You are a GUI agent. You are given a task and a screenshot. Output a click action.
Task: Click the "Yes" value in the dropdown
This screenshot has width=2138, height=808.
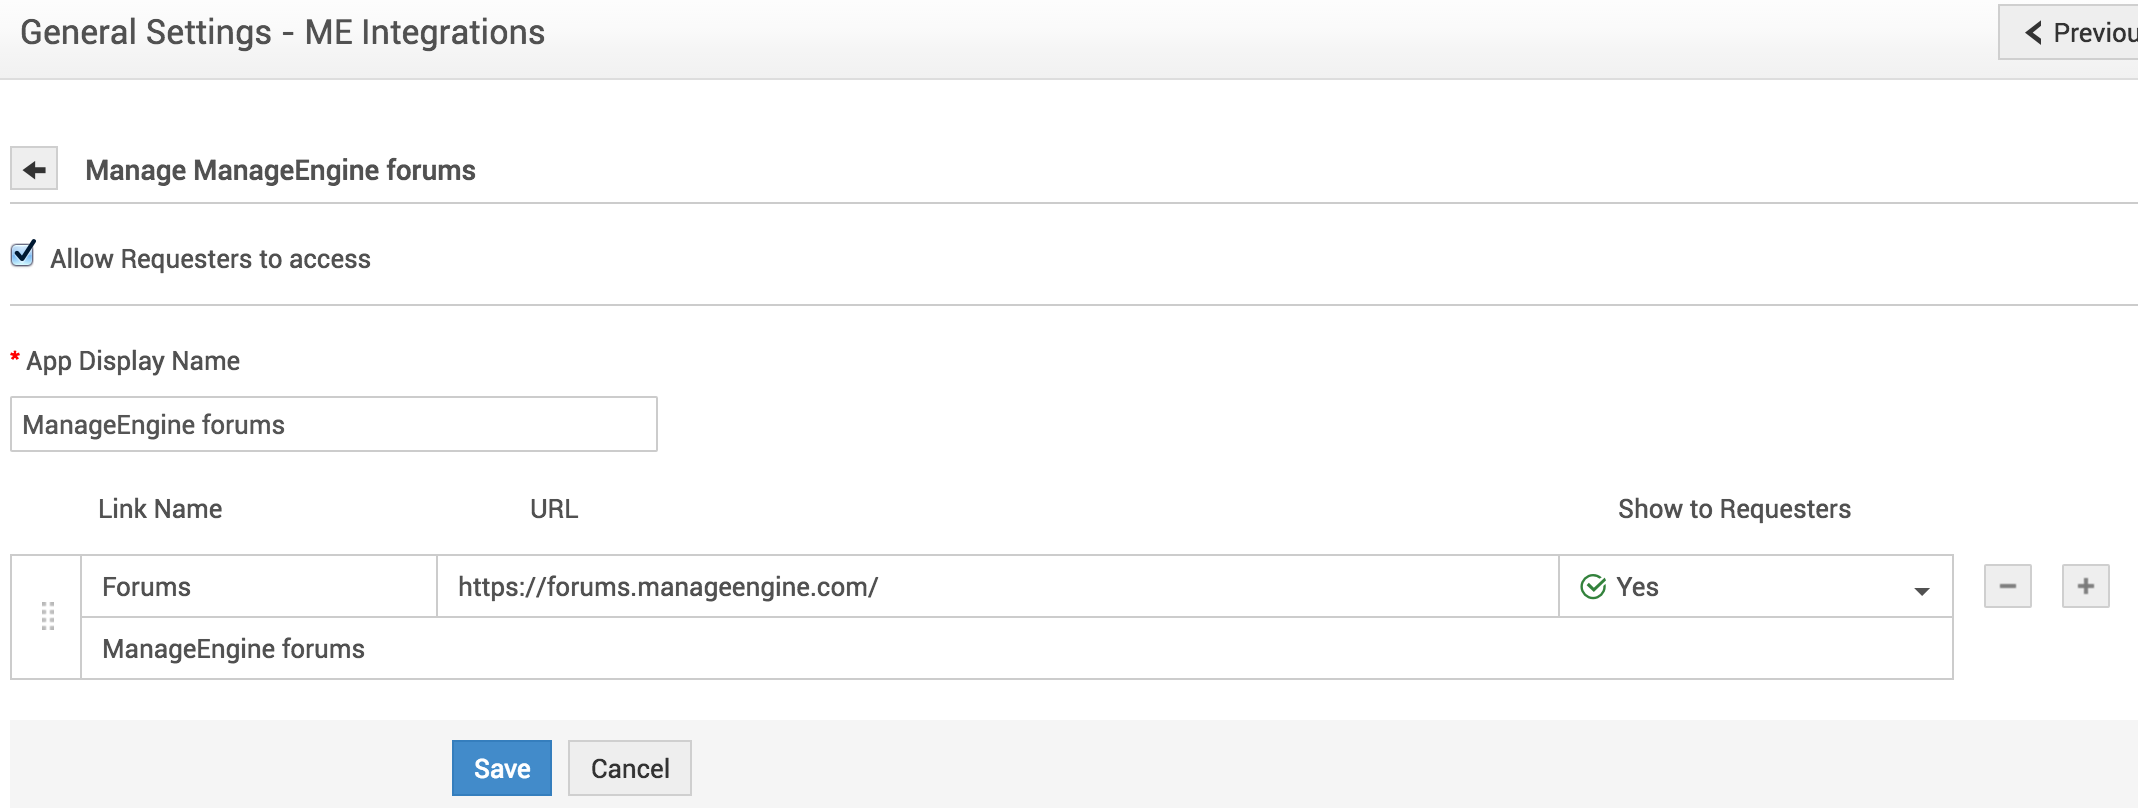coord(1637,587)
